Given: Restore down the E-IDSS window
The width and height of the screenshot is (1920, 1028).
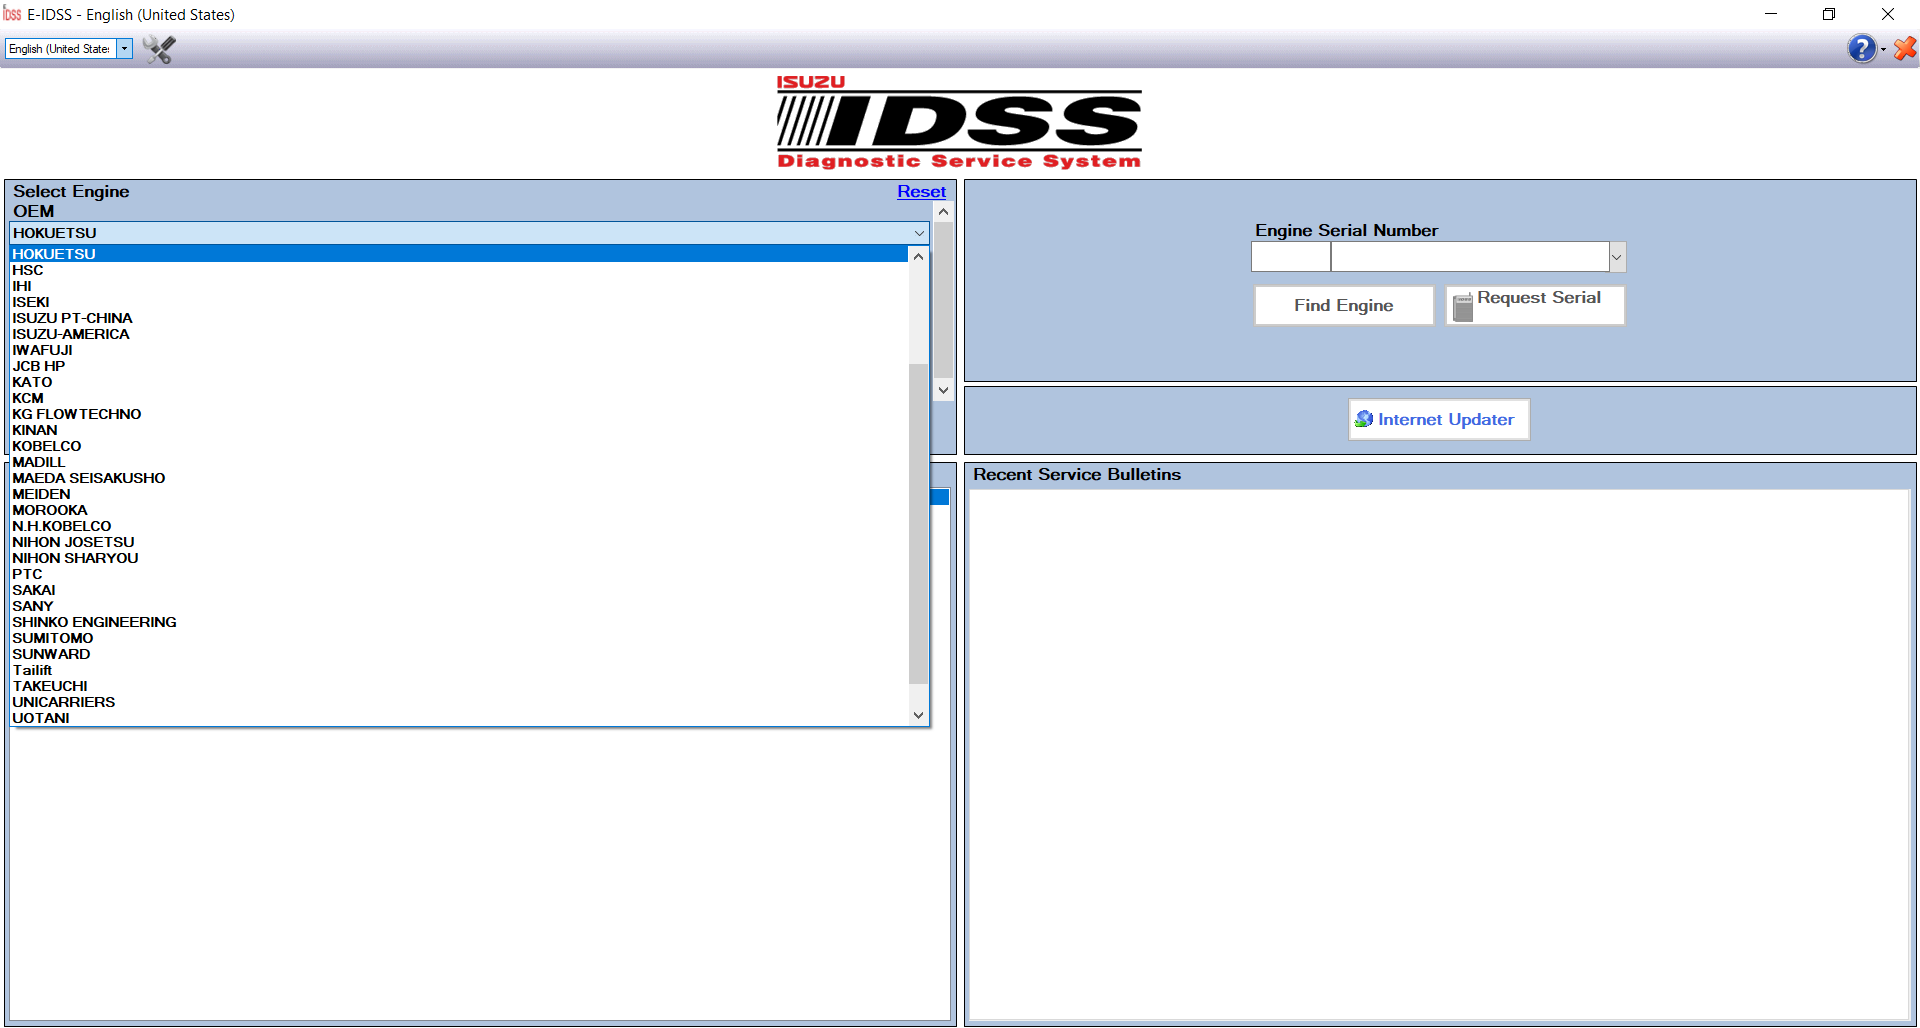Looking at the screenshot, I should [x=1829, y=14].
